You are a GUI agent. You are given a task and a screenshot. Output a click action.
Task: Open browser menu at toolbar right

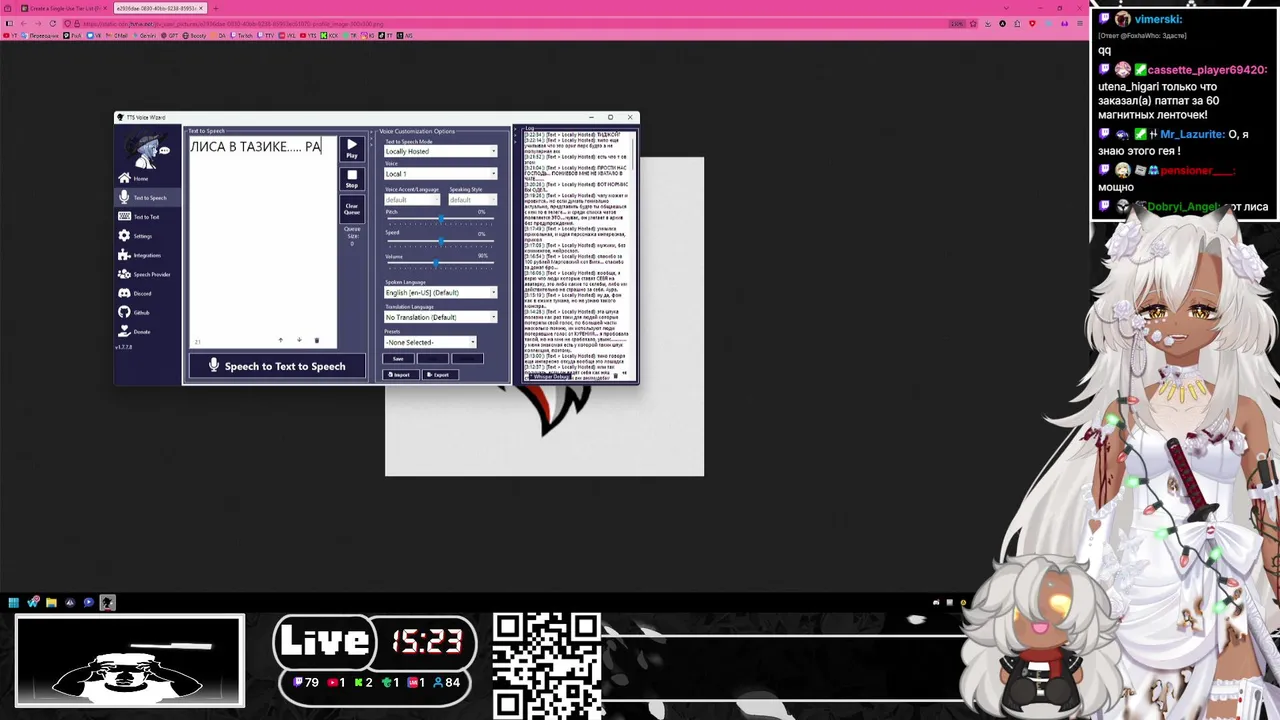(x=1080, y=23)
